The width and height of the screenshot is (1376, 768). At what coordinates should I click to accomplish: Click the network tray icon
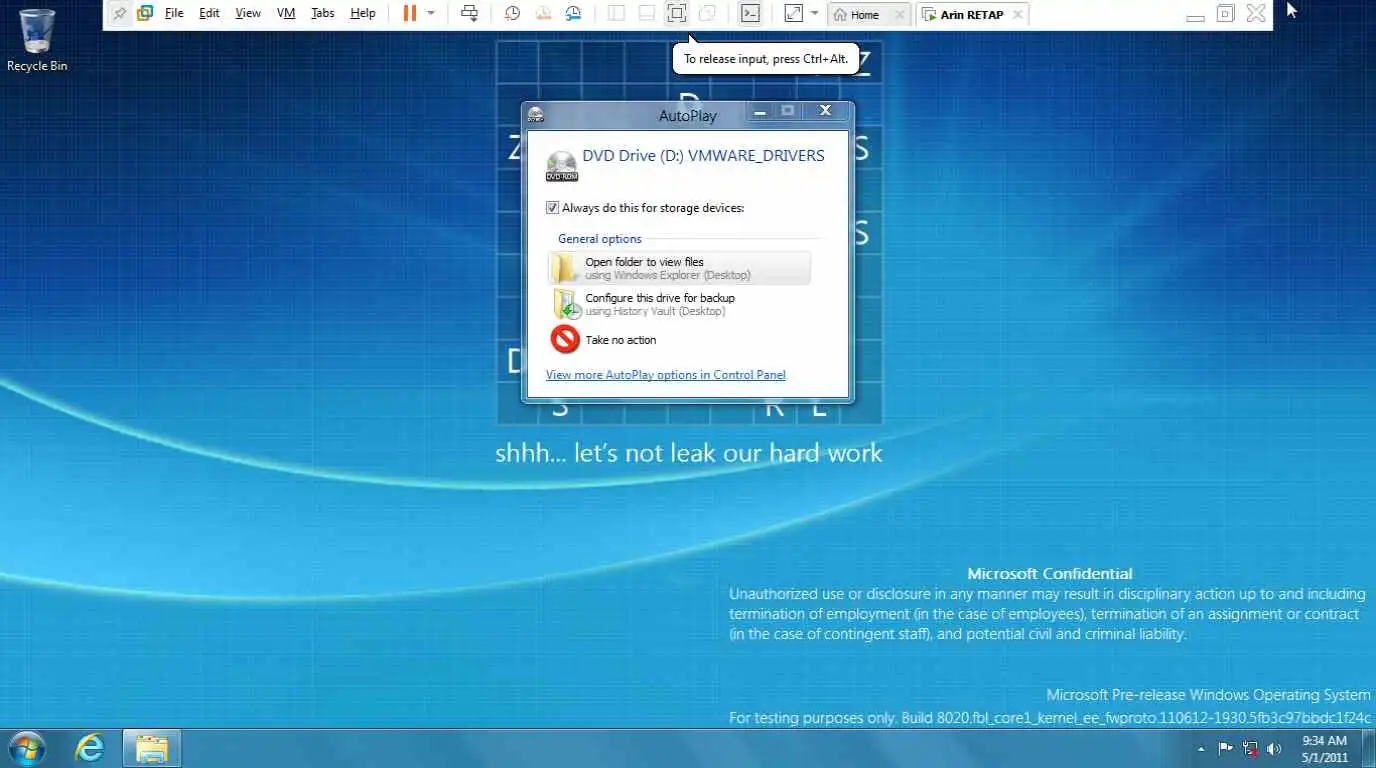pos(1250,748)
